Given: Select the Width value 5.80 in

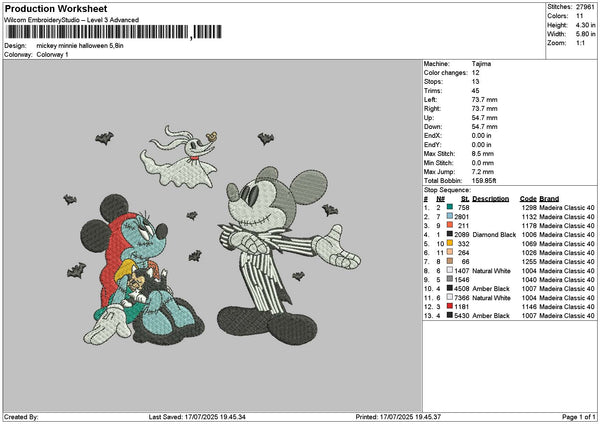Looking at the screenshot, I should point(585,34).
